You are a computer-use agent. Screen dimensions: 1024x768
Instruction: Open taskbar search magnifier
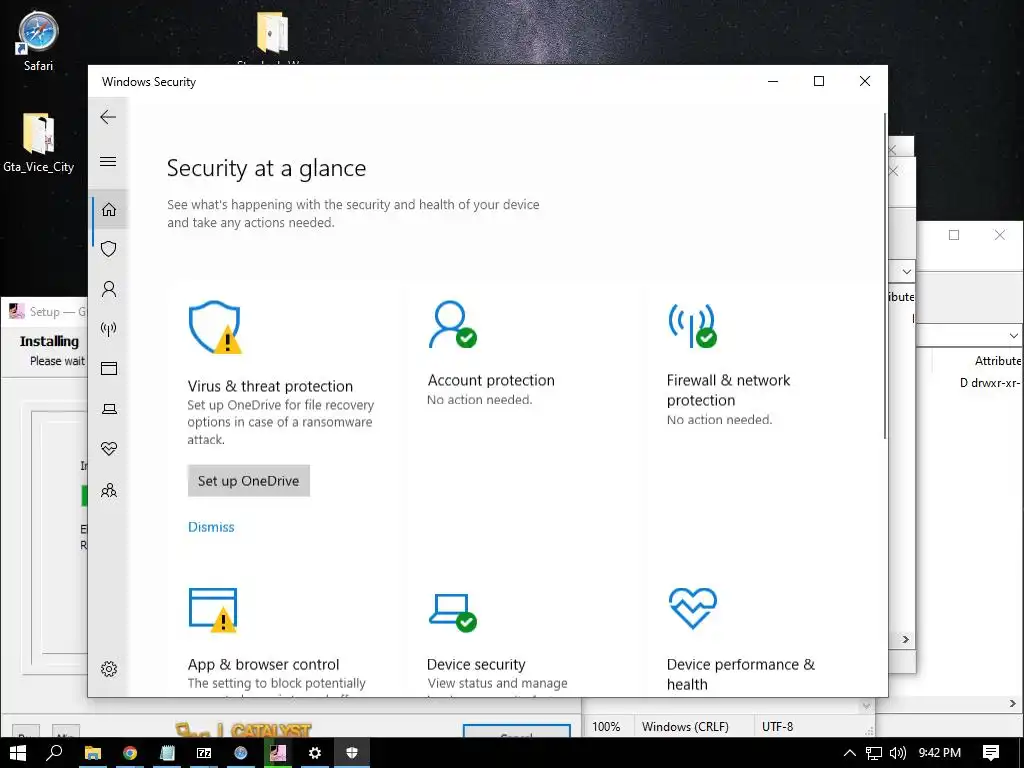55,752
